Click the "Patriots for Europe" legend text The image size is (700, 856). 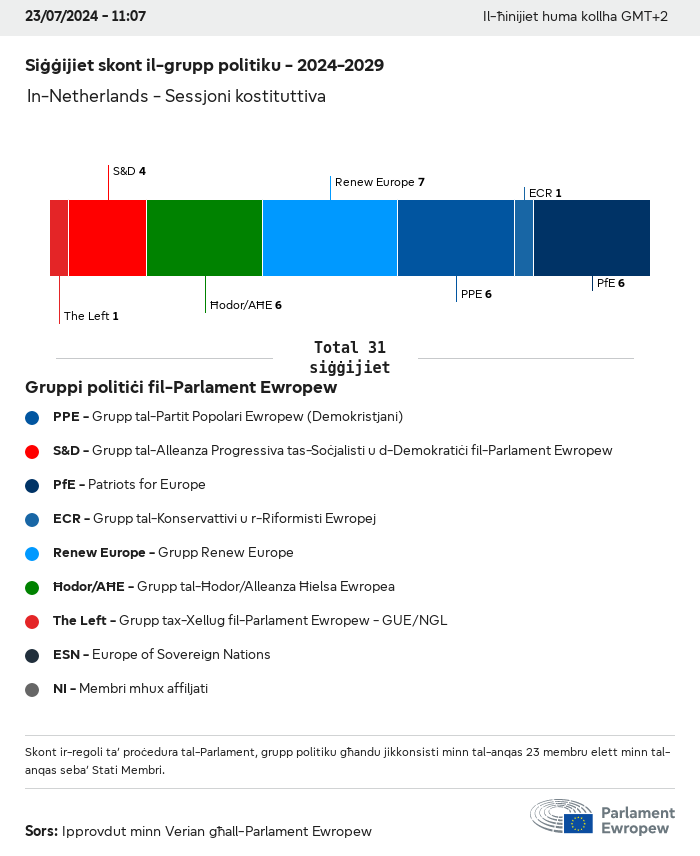146,485
